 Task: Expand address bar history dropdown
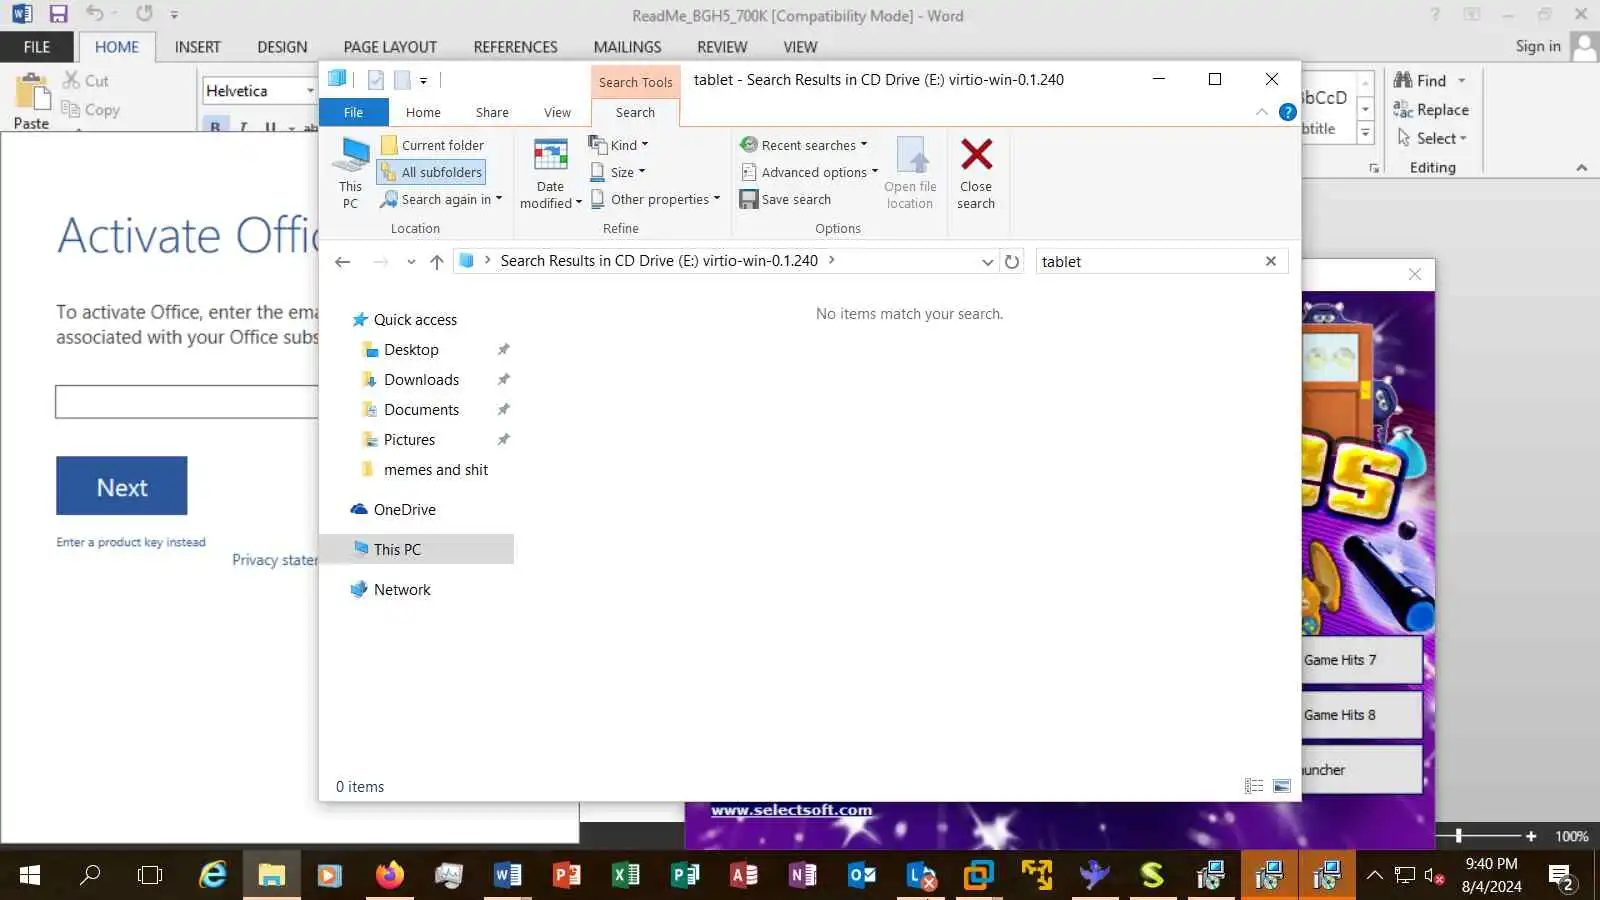(987, 261)
